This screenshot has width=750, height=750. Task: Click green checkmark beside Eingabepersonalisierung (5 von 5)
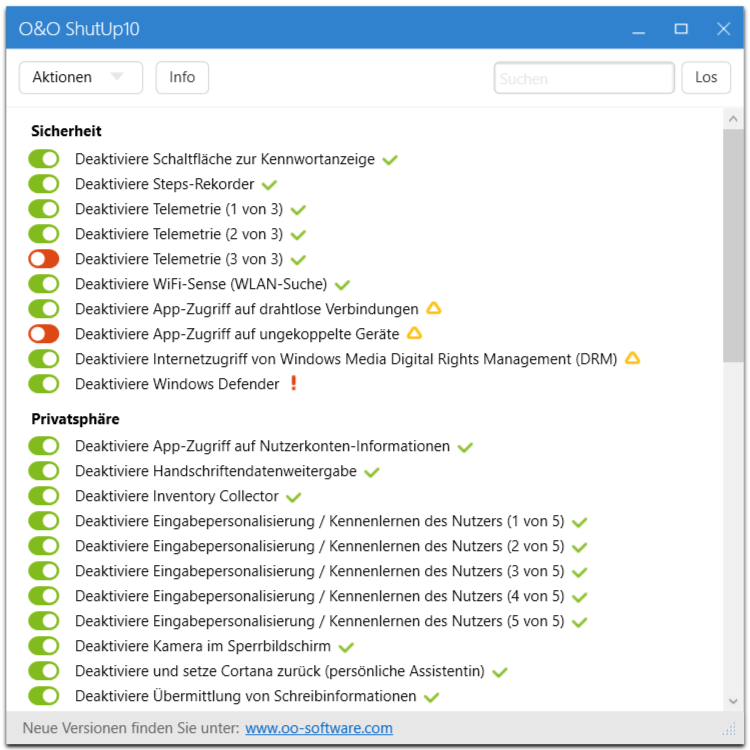[x=579, y=622]
